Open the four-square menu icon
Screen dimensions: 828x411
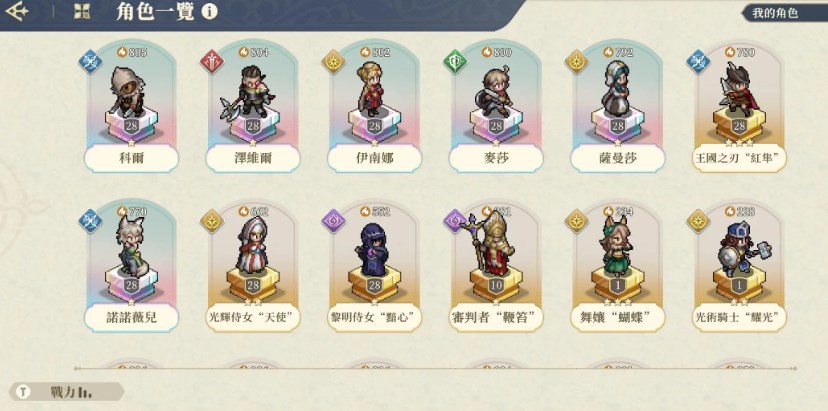tap(82, 12)
